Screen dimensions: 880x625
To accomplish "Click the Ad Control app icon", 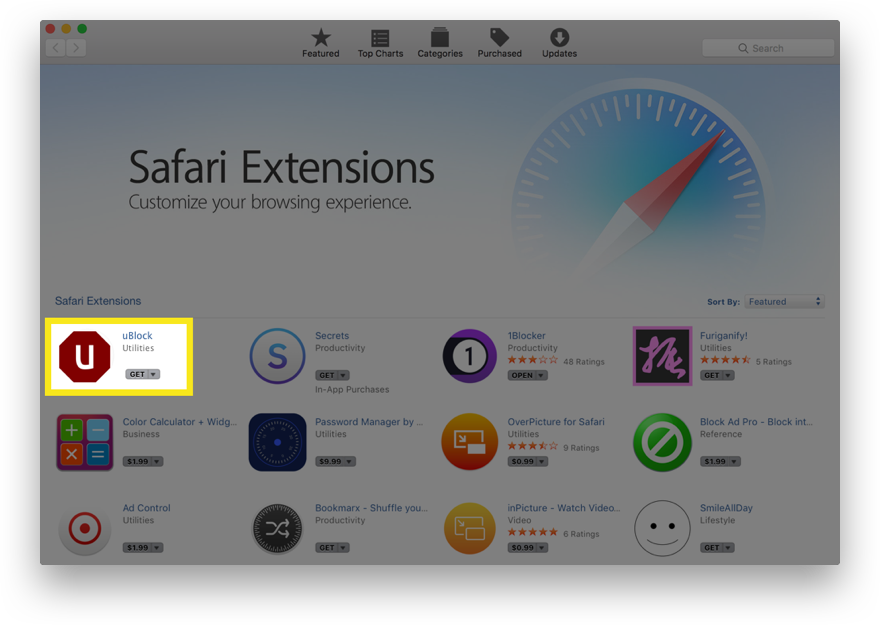I will coord(85,529).
